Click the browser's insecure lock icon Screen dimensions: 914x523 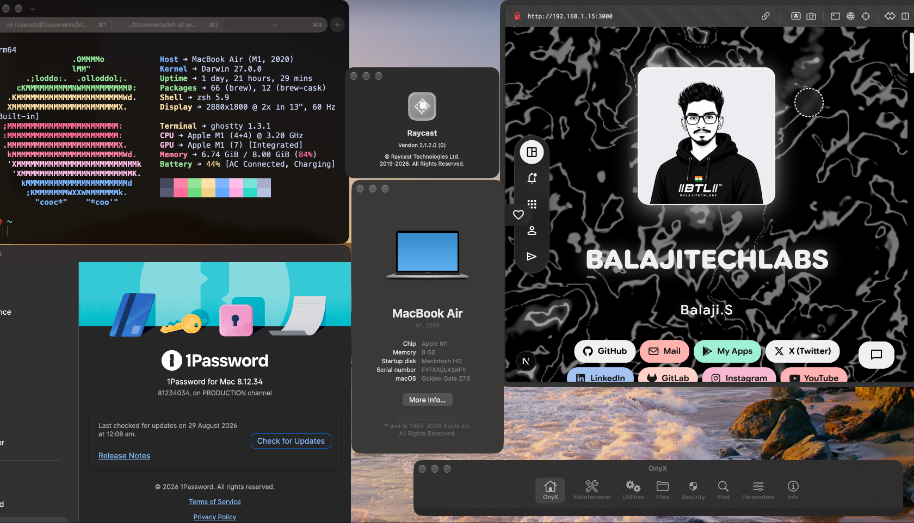click(x=517, y=16)
